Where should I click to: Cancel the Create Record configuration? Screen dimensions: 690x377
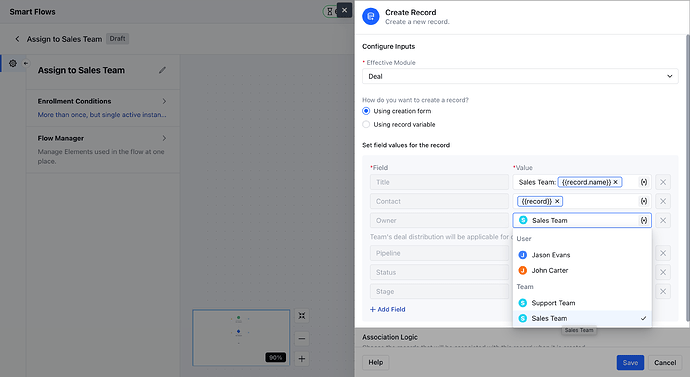(x=665, y=362)
